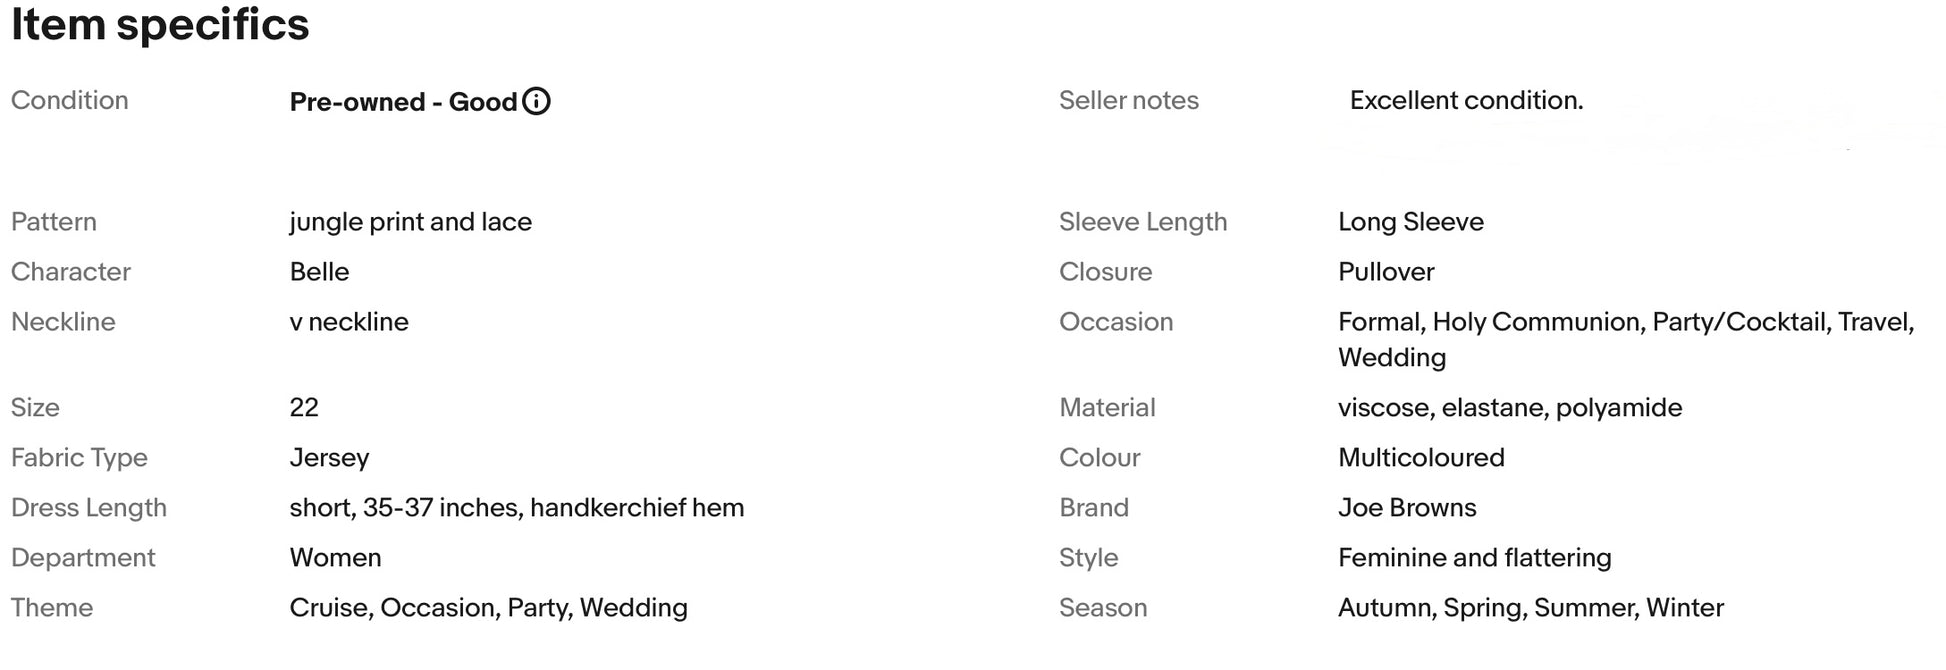
Task: Click the Long Sleeve value
Action: click(x=1410, y=222)
